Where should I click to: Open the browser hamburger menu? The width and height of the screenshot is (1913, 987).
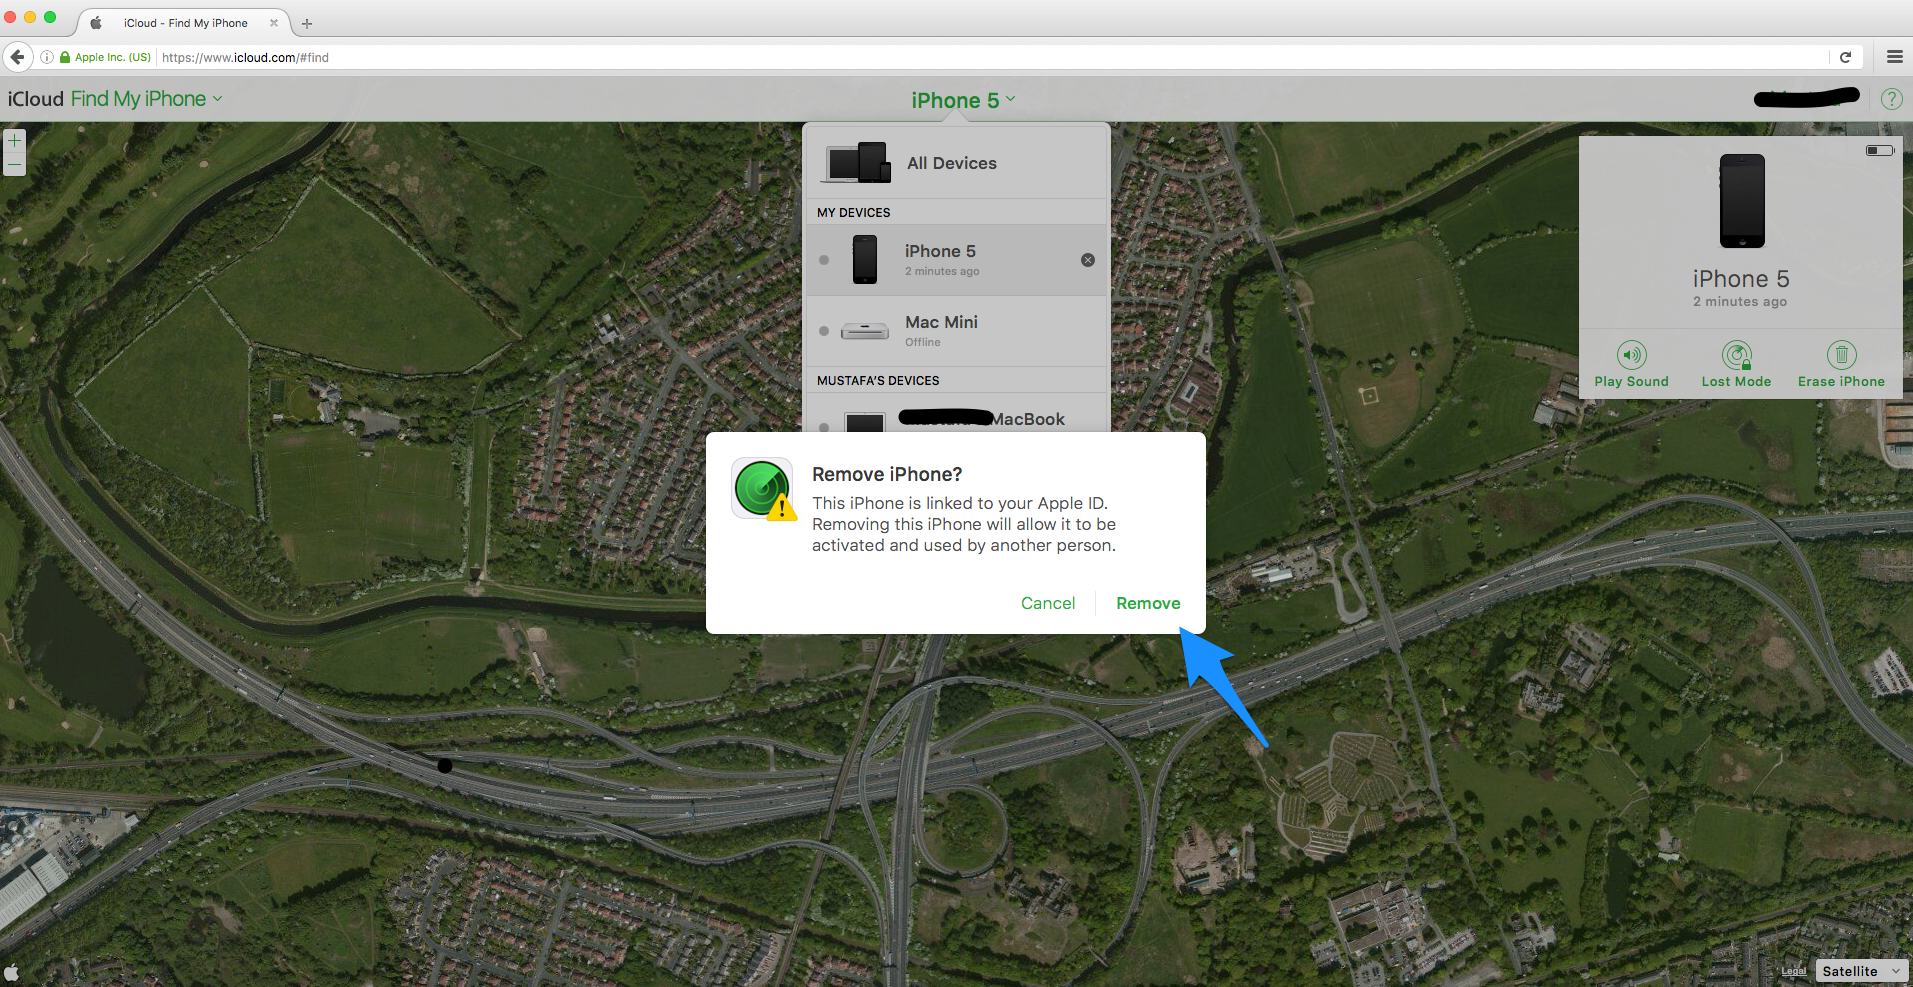1894,57
